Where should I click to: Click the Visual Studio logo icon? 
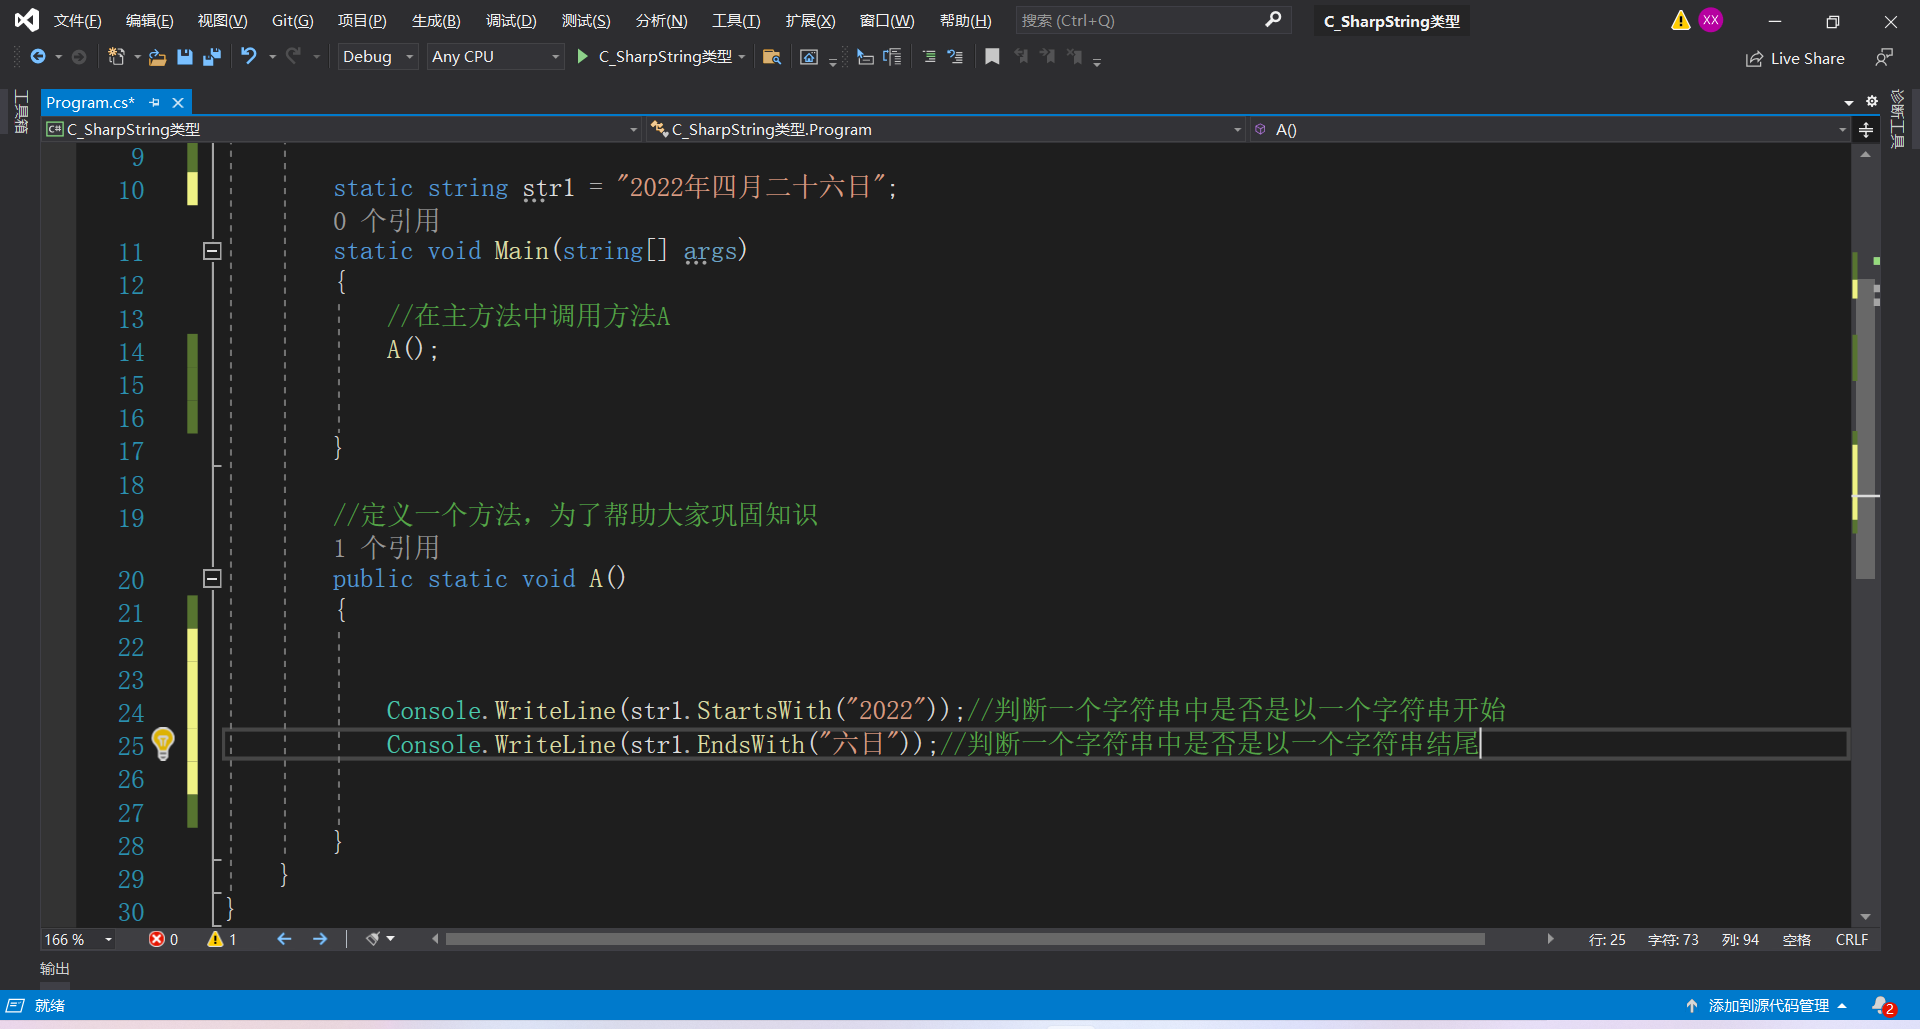[26, 20]
